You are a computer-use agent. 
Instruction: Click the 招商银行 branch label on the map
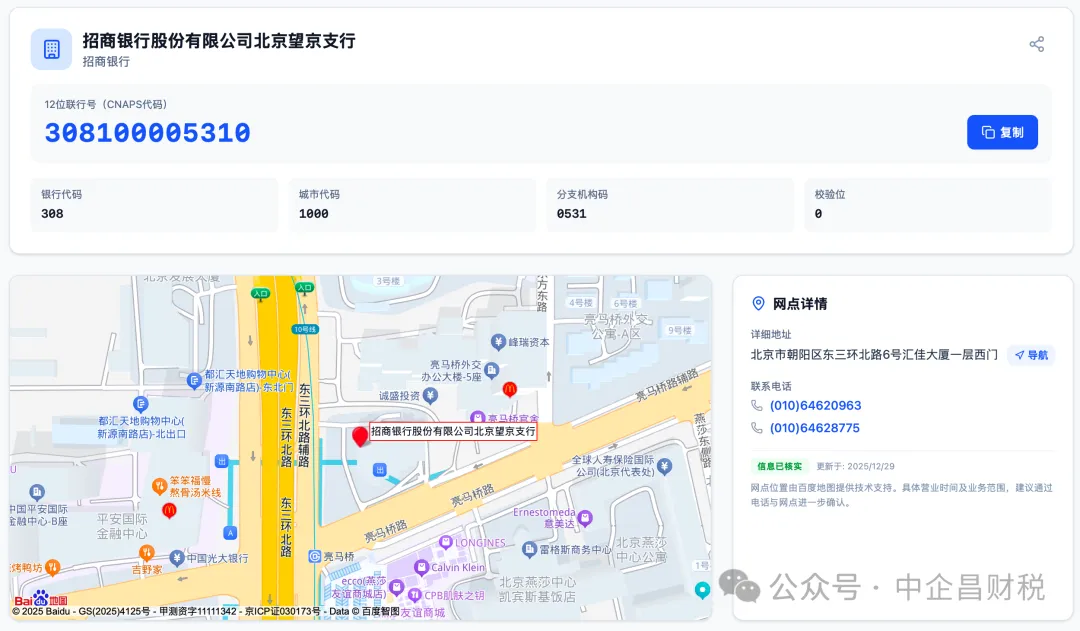pos(453,432)
